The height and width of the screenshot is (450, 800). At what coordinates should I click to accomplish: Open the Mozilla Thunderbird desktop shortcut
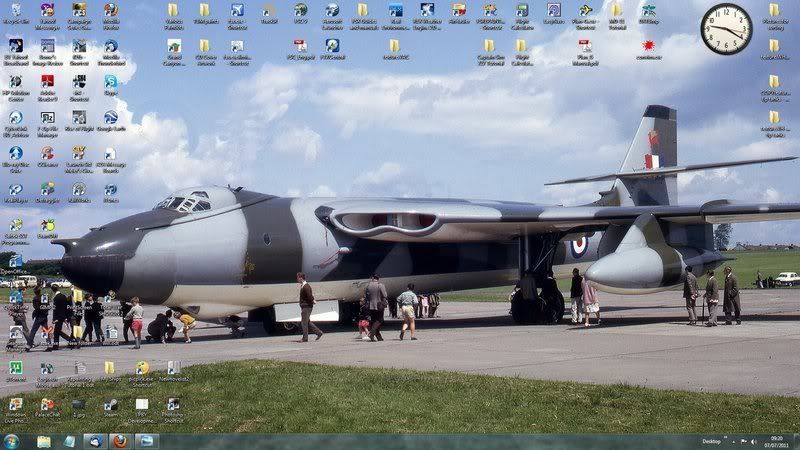pyautogui.click(x=111, y=53)
